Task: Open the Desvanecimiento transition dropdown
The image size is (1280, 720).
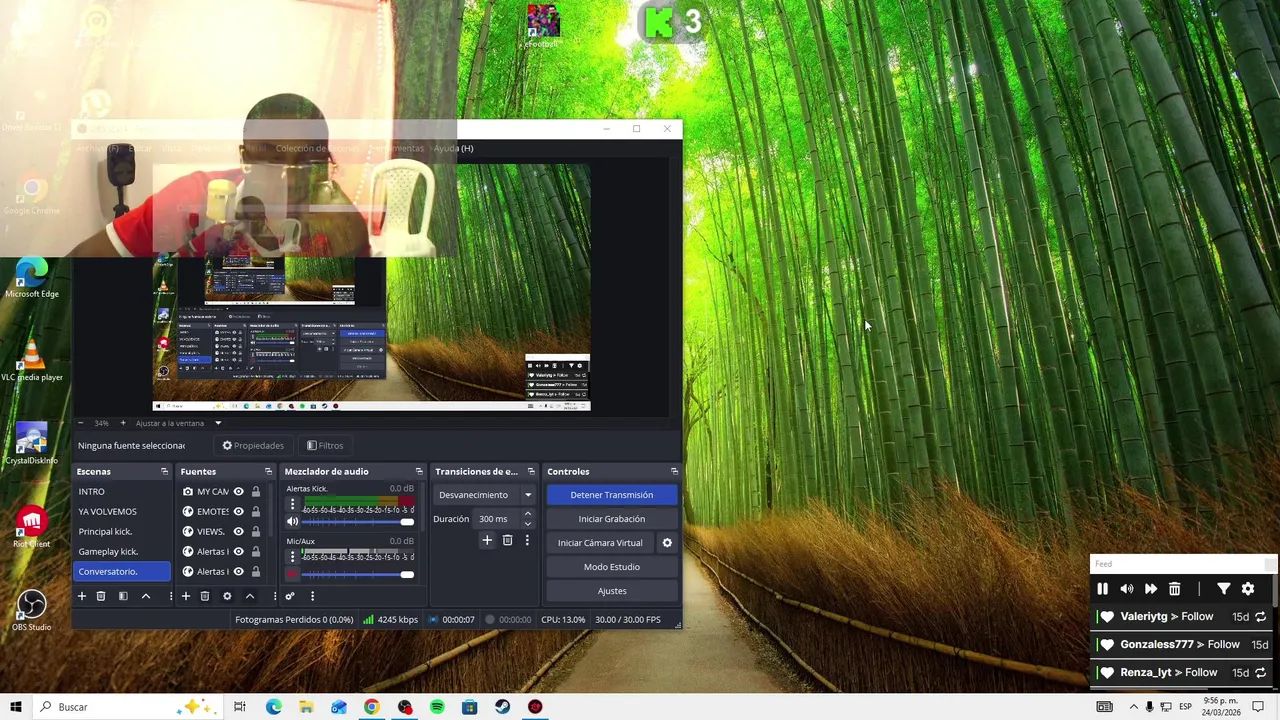Action: [486, 495]
